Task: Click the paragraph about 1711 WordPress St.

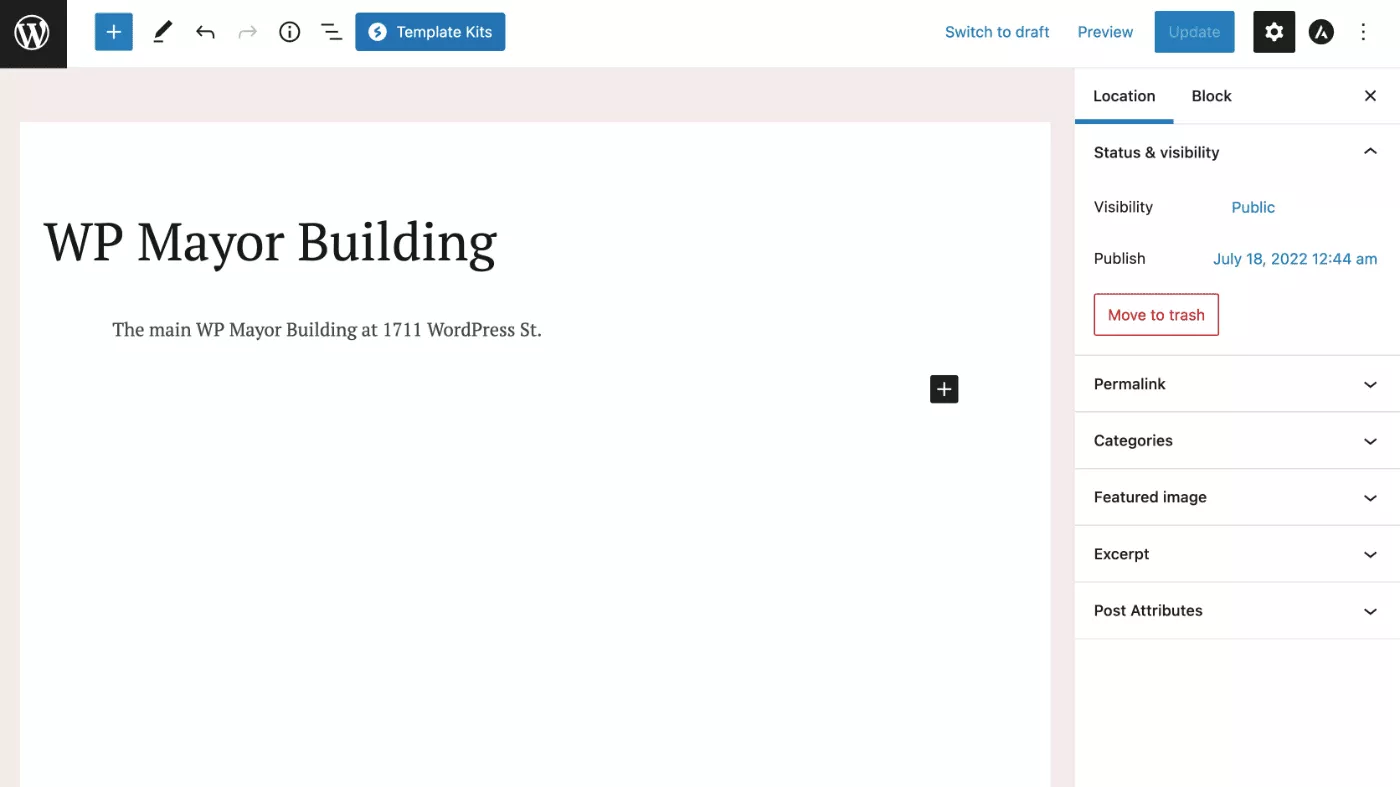Action: (x=327, y=330)
